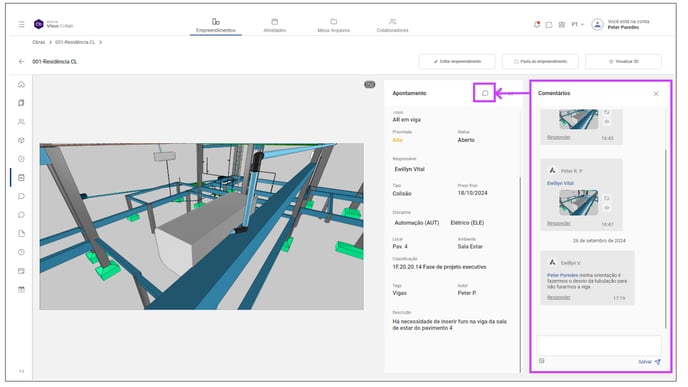Click Responder under the 16:43 comment

click(559, 137)
